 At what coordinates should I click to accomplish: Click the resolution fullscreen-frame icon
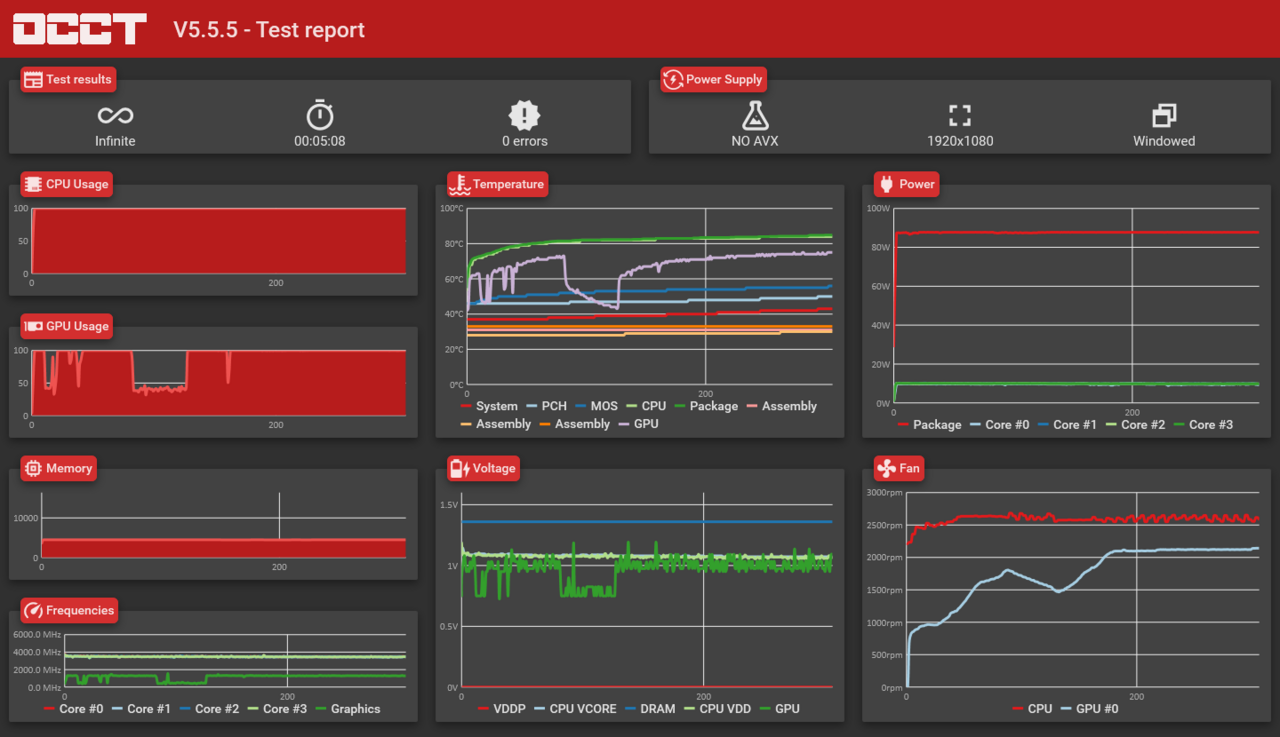[x=960, y=115]
